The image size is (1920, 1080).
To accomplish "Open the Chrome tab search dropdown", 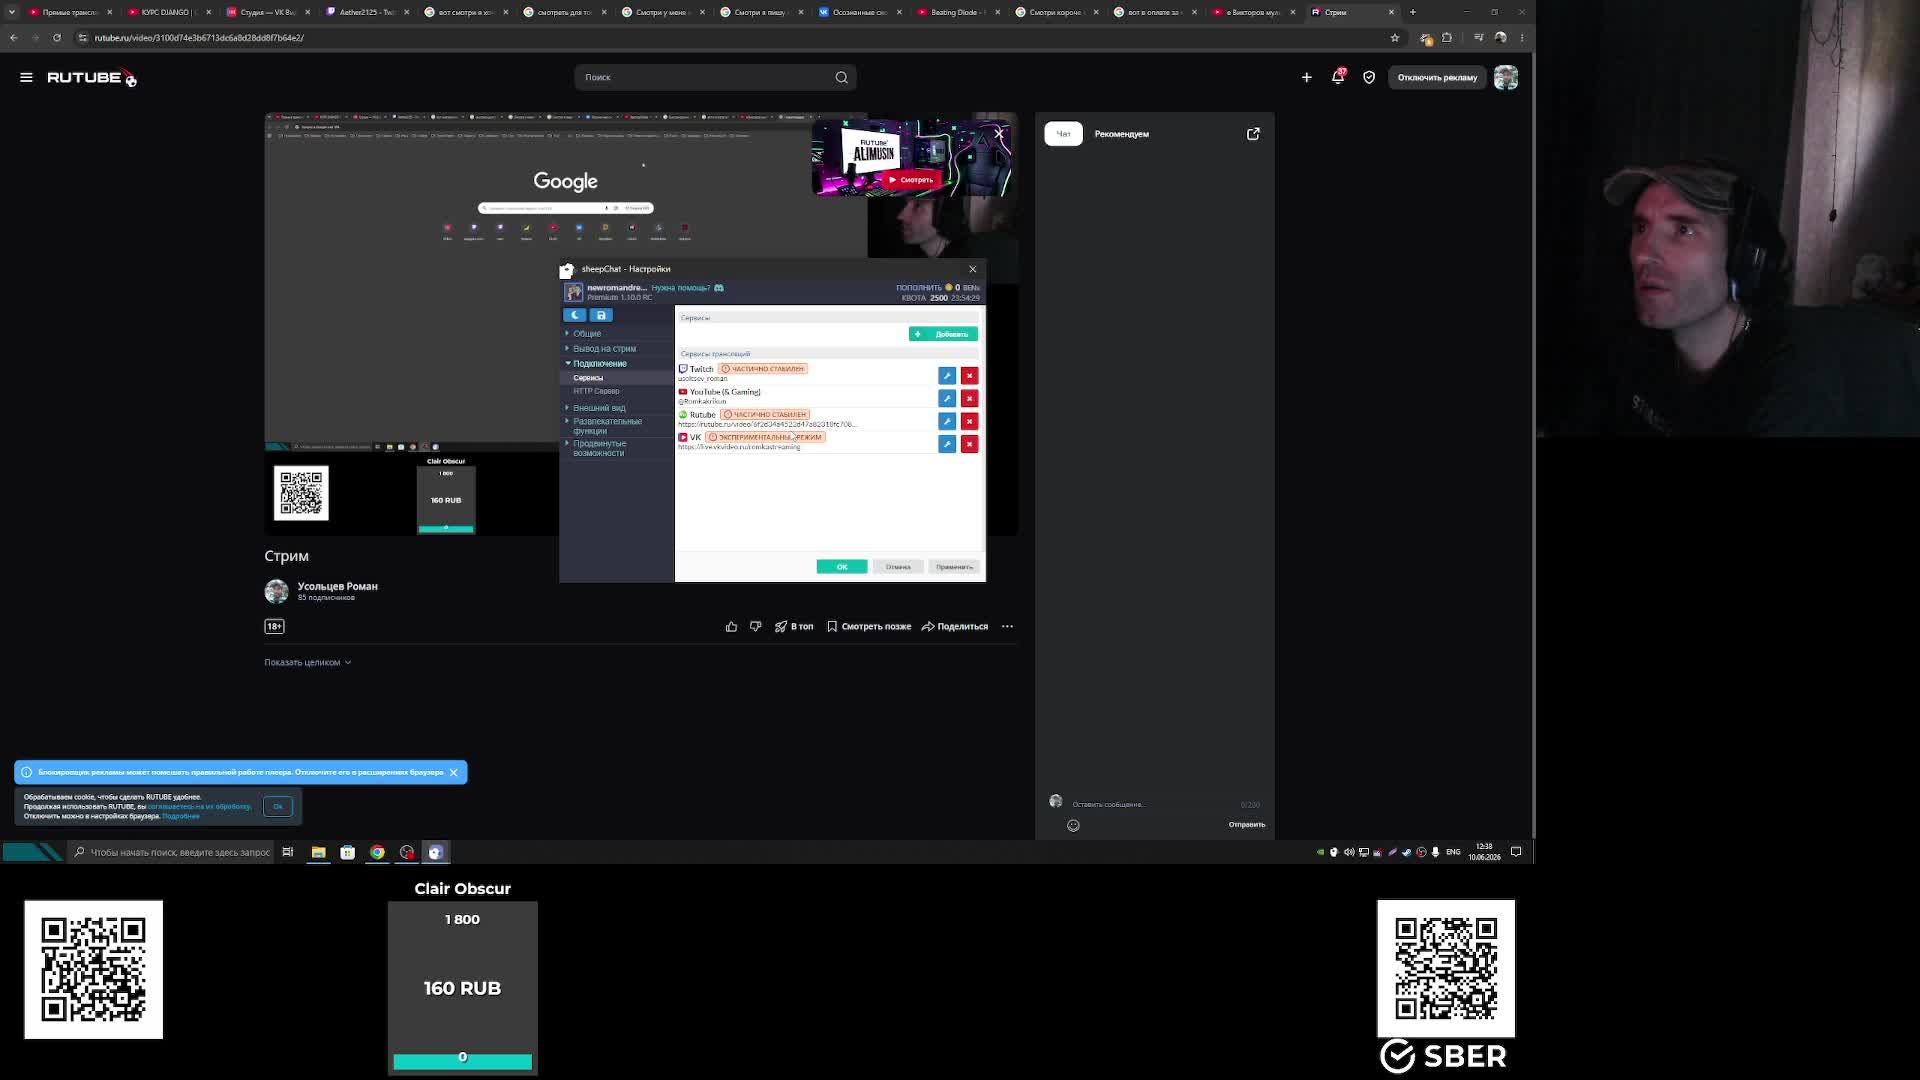I will tap(12, 12).
